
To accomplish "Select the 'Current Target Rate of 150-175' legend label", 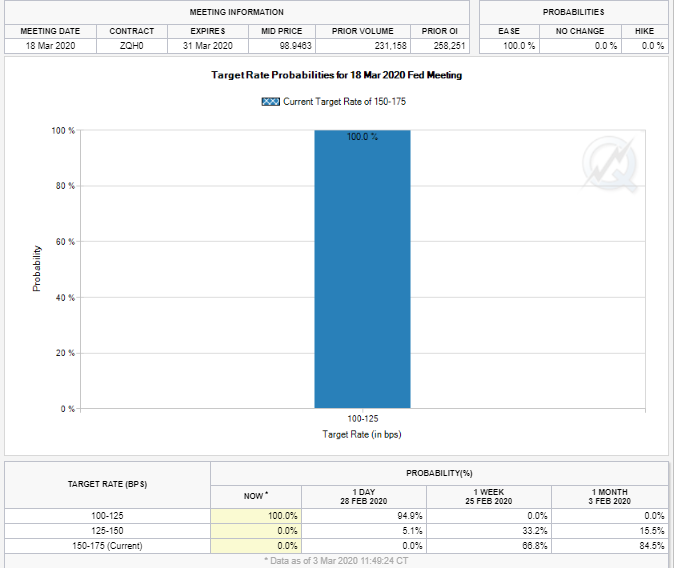I will [344, 102].
